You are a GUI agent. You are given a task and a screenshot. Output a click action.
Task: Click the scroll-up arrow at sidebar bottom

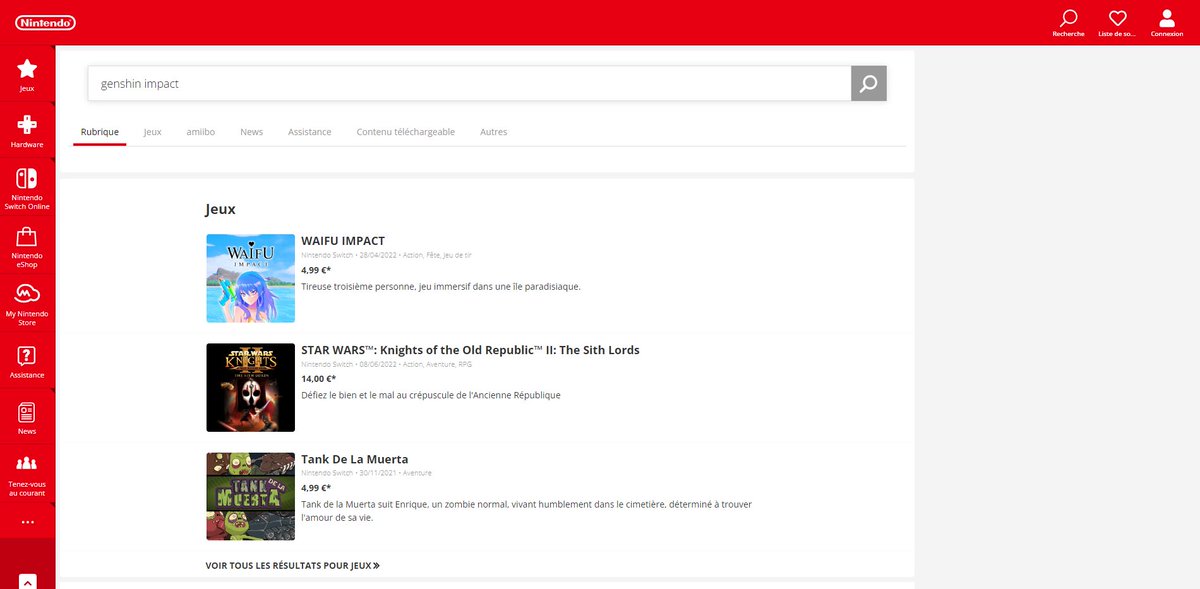[27, 581]
